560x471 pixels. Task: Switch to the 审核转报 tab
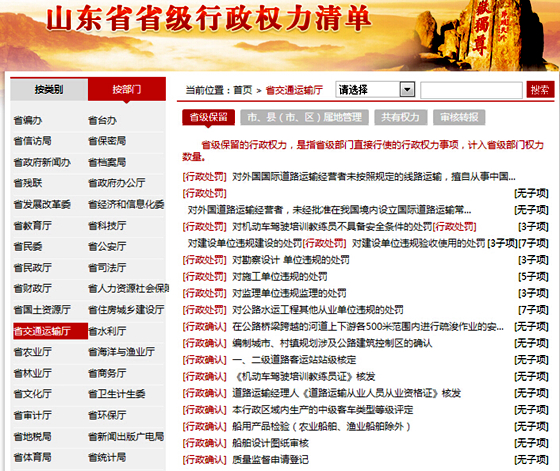(x=459, y=117)
